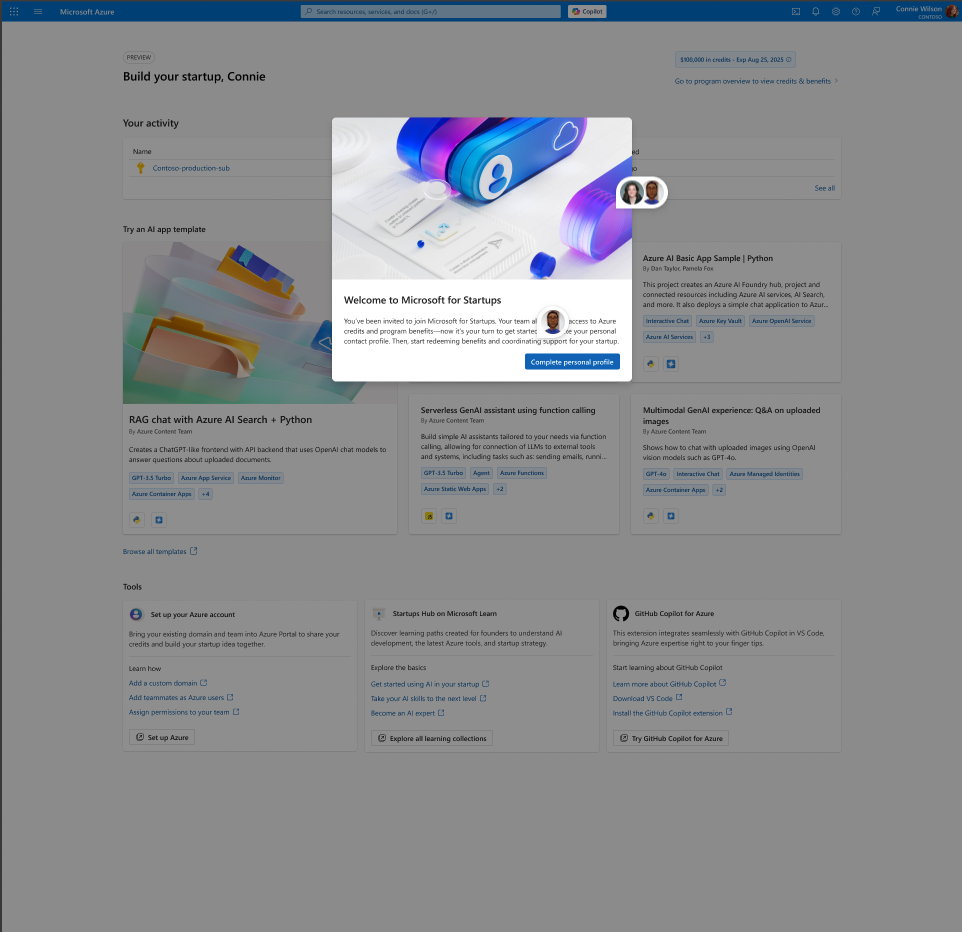Click GPT-4o tag
The height and width of the screenshot is (932, 962).
pyautogui.click(x=656, y=474)
